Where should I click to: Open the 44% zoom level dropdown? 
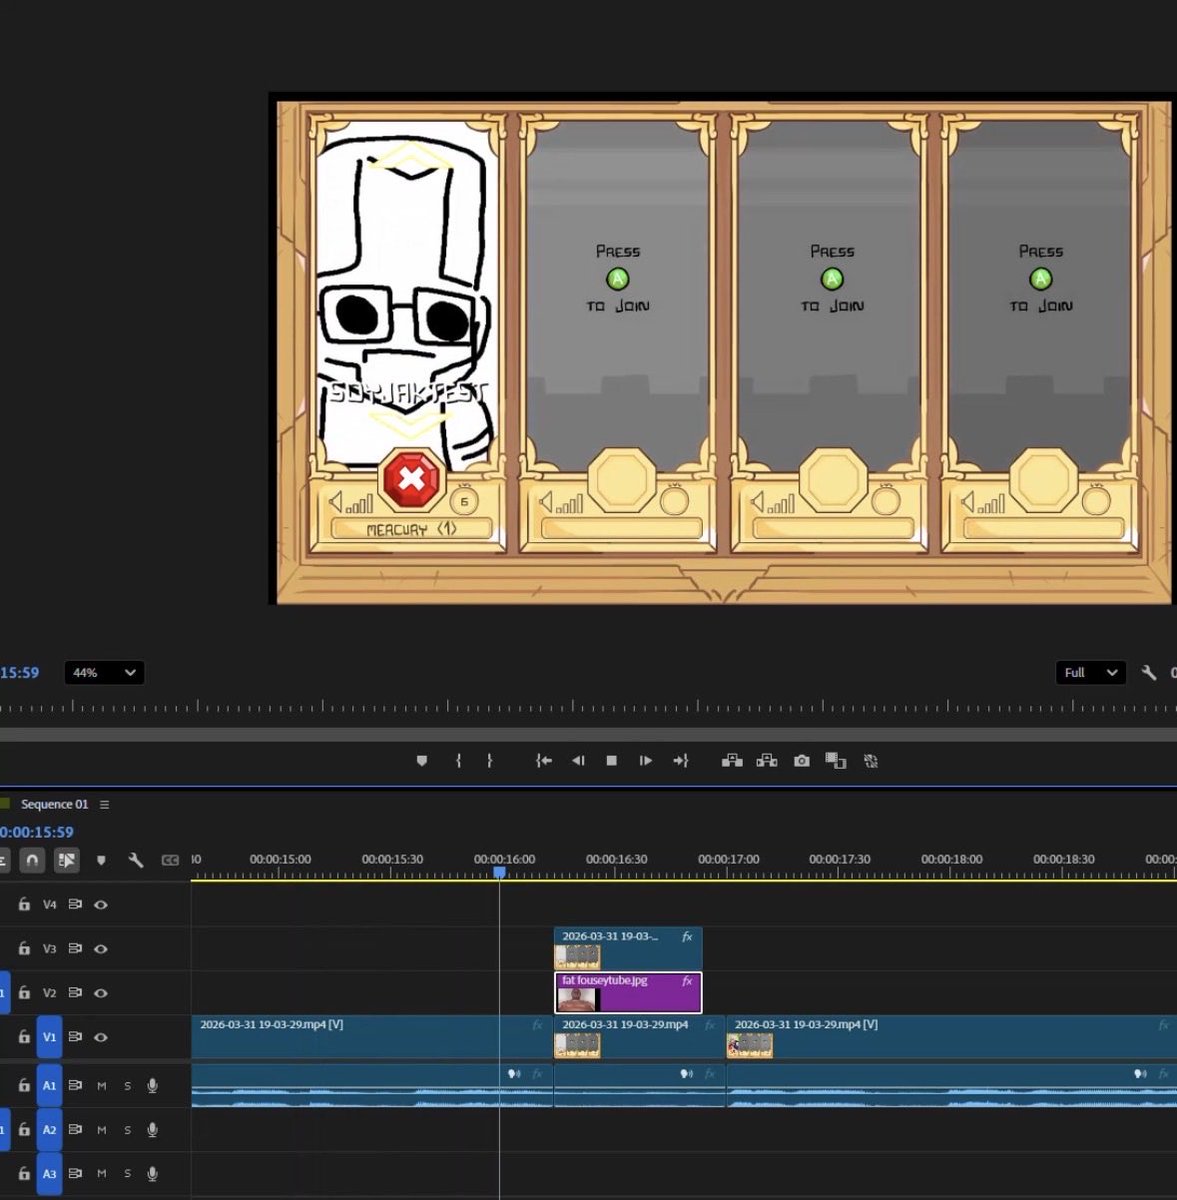click(x=104, y=673)
